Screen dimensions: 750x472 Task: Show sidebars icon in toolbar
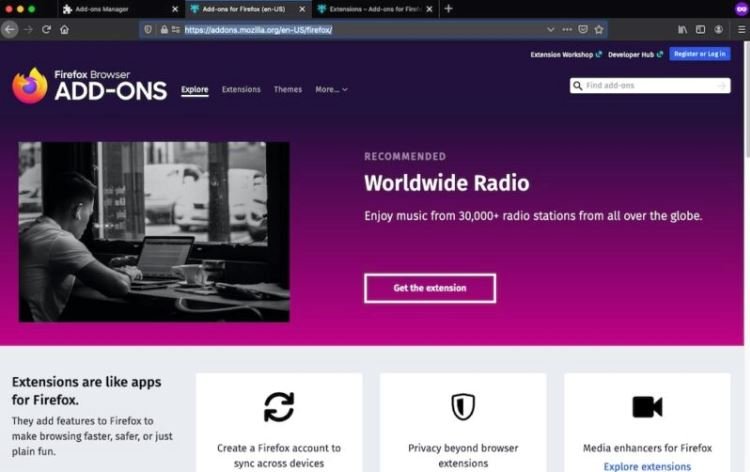pyautogui.click(x=700, y=30)
